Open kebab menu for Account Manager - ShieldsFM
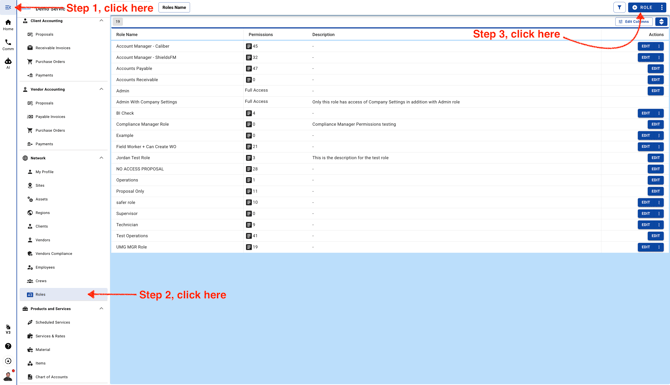 point(659,57)
